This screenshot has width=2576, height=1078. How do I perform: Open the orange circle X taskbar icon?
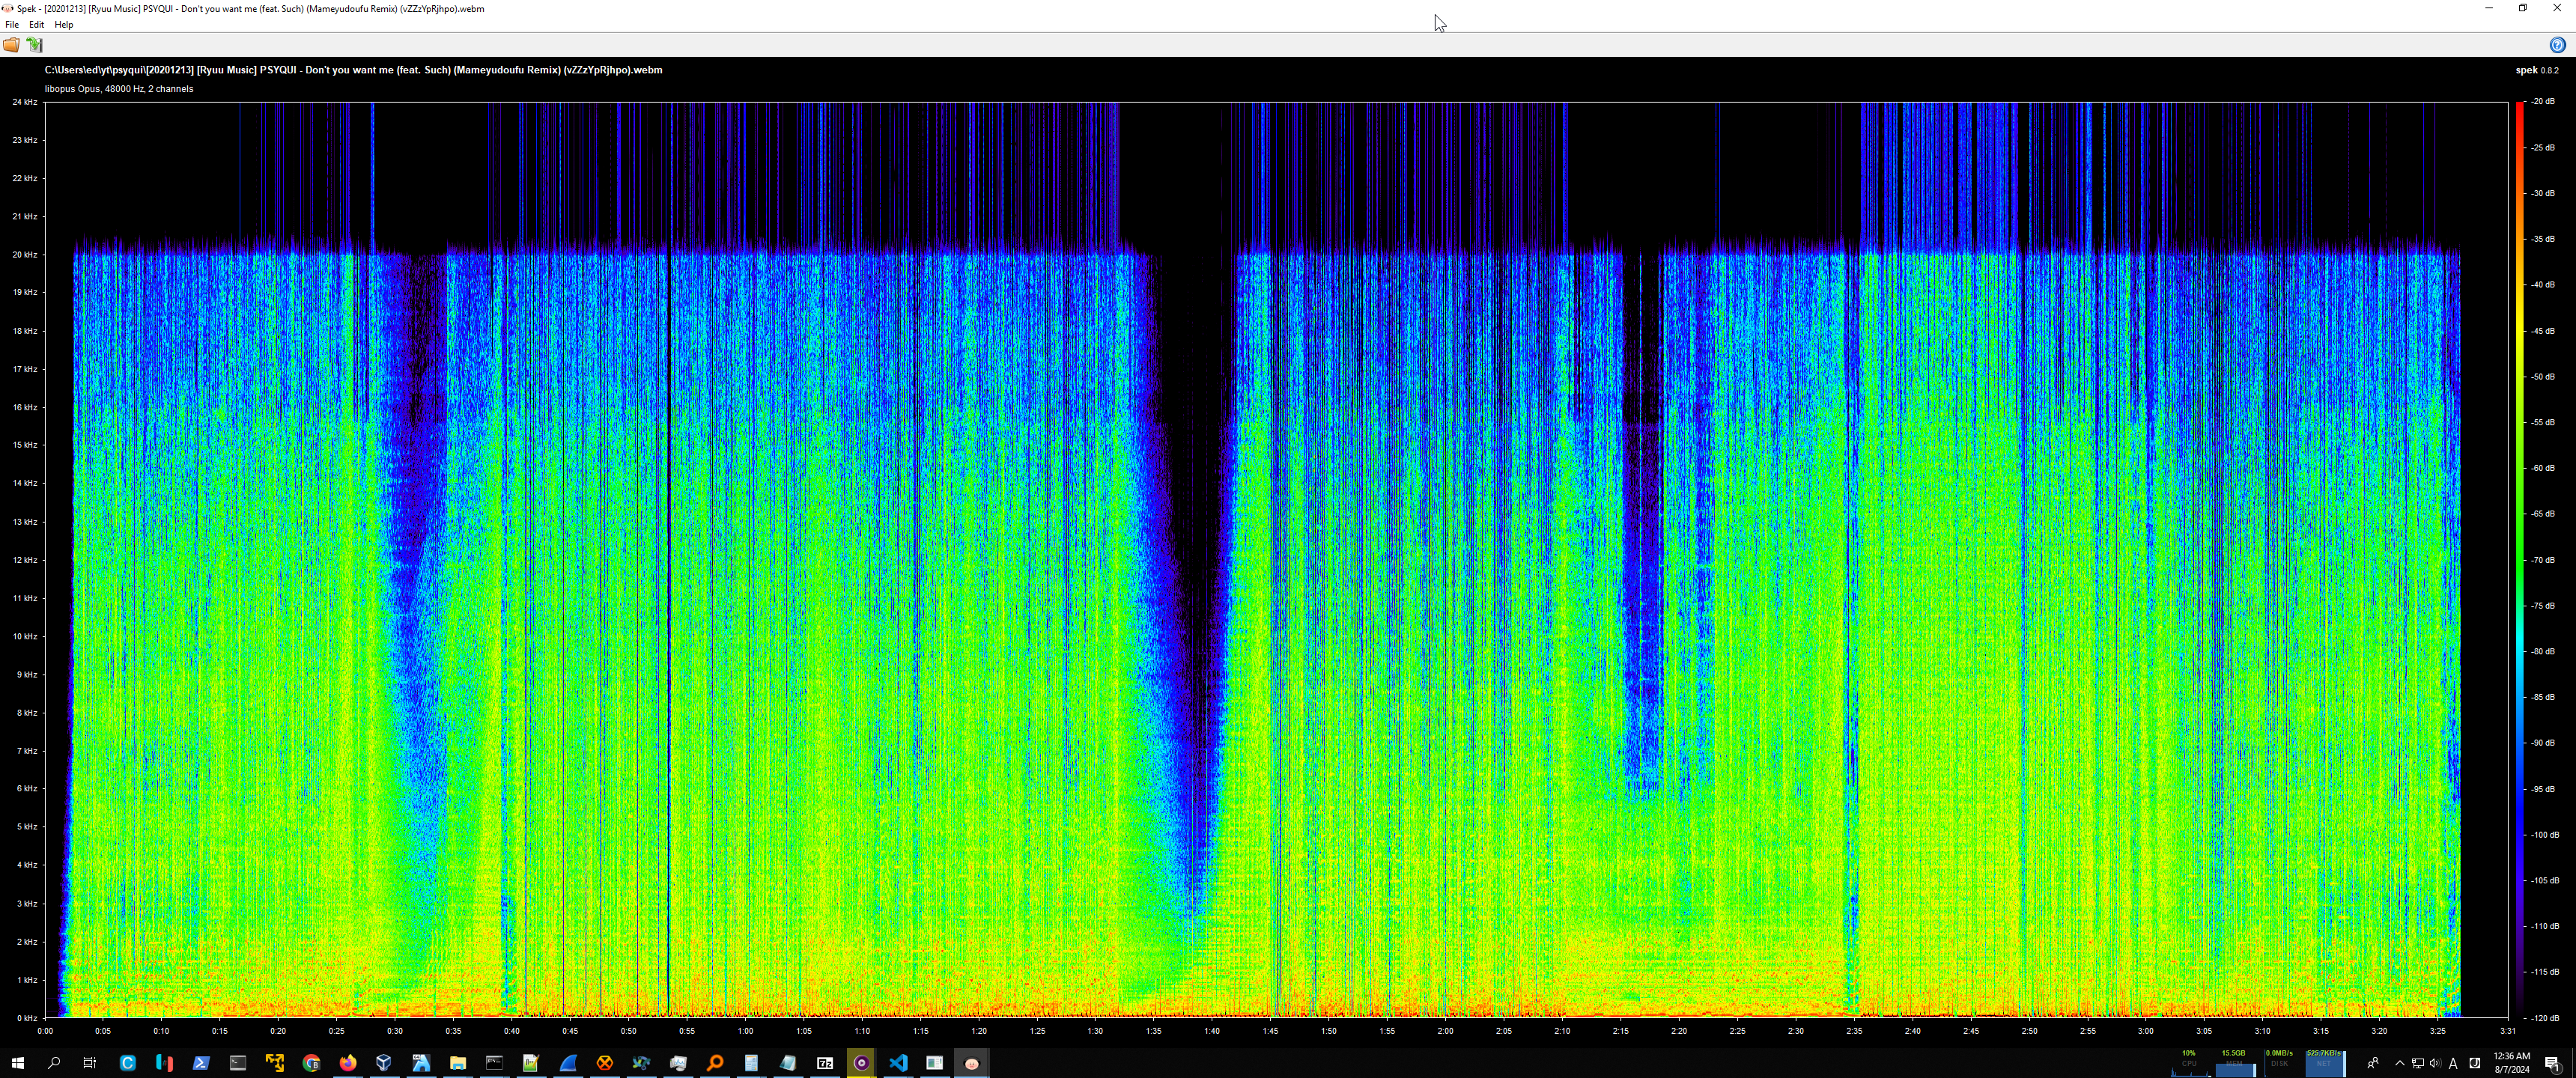coord(604,1063)
